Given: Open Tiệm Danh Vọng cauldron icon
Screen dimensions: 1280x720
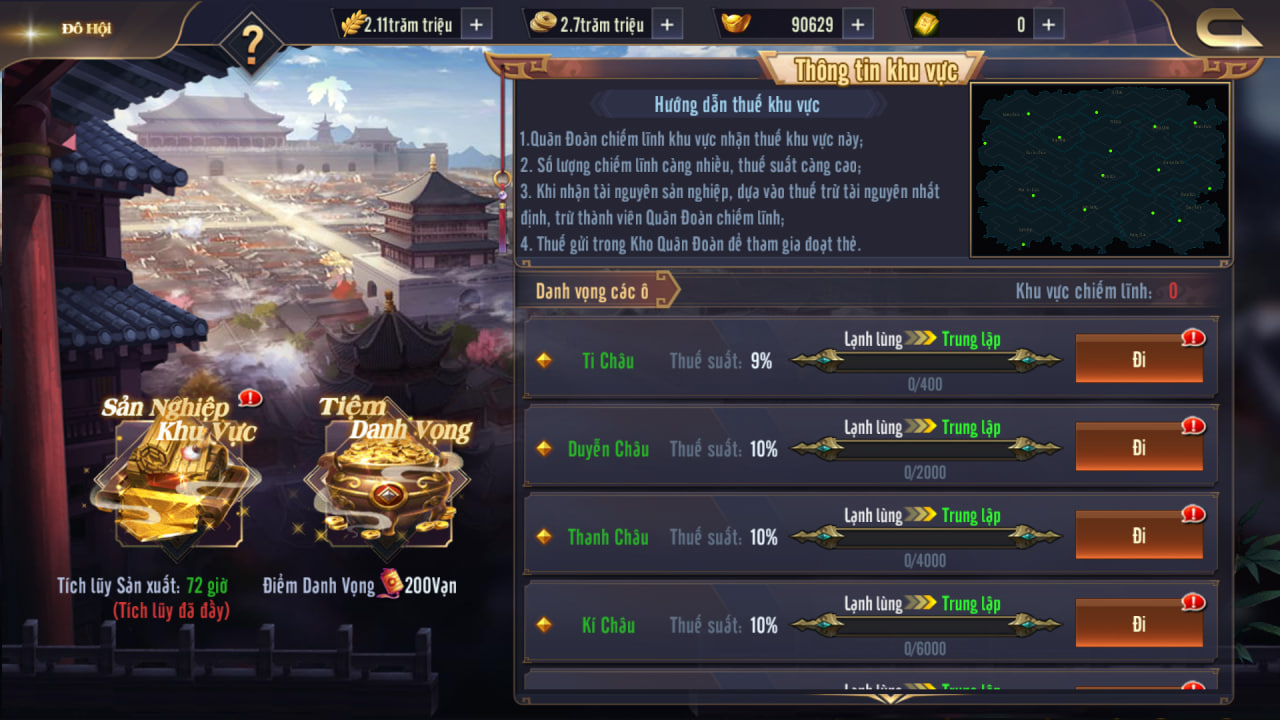Looking at the screenshot, I should click(387, 476).
